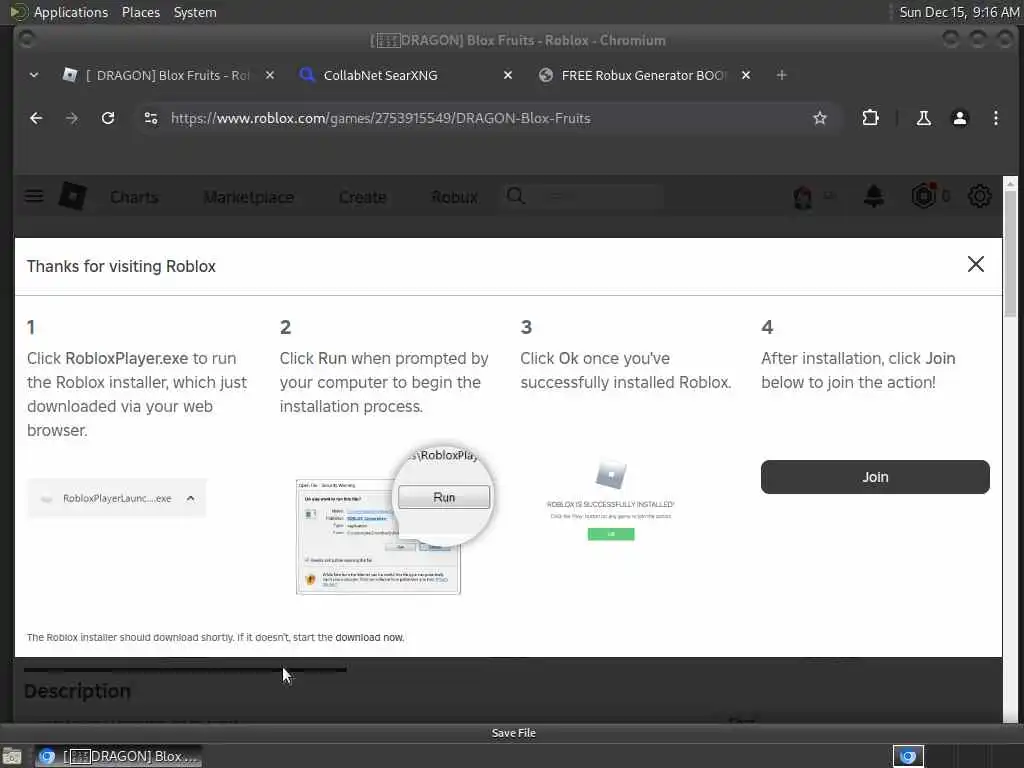Open the tab search dropdown arrow
Screen dimensions: 1024x768
coord(34,75)
